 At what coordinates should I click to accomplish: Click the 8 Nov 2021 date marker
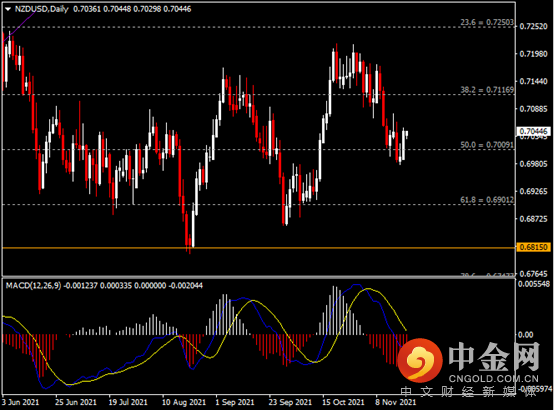pyautogui.click(x=396, y=402)
